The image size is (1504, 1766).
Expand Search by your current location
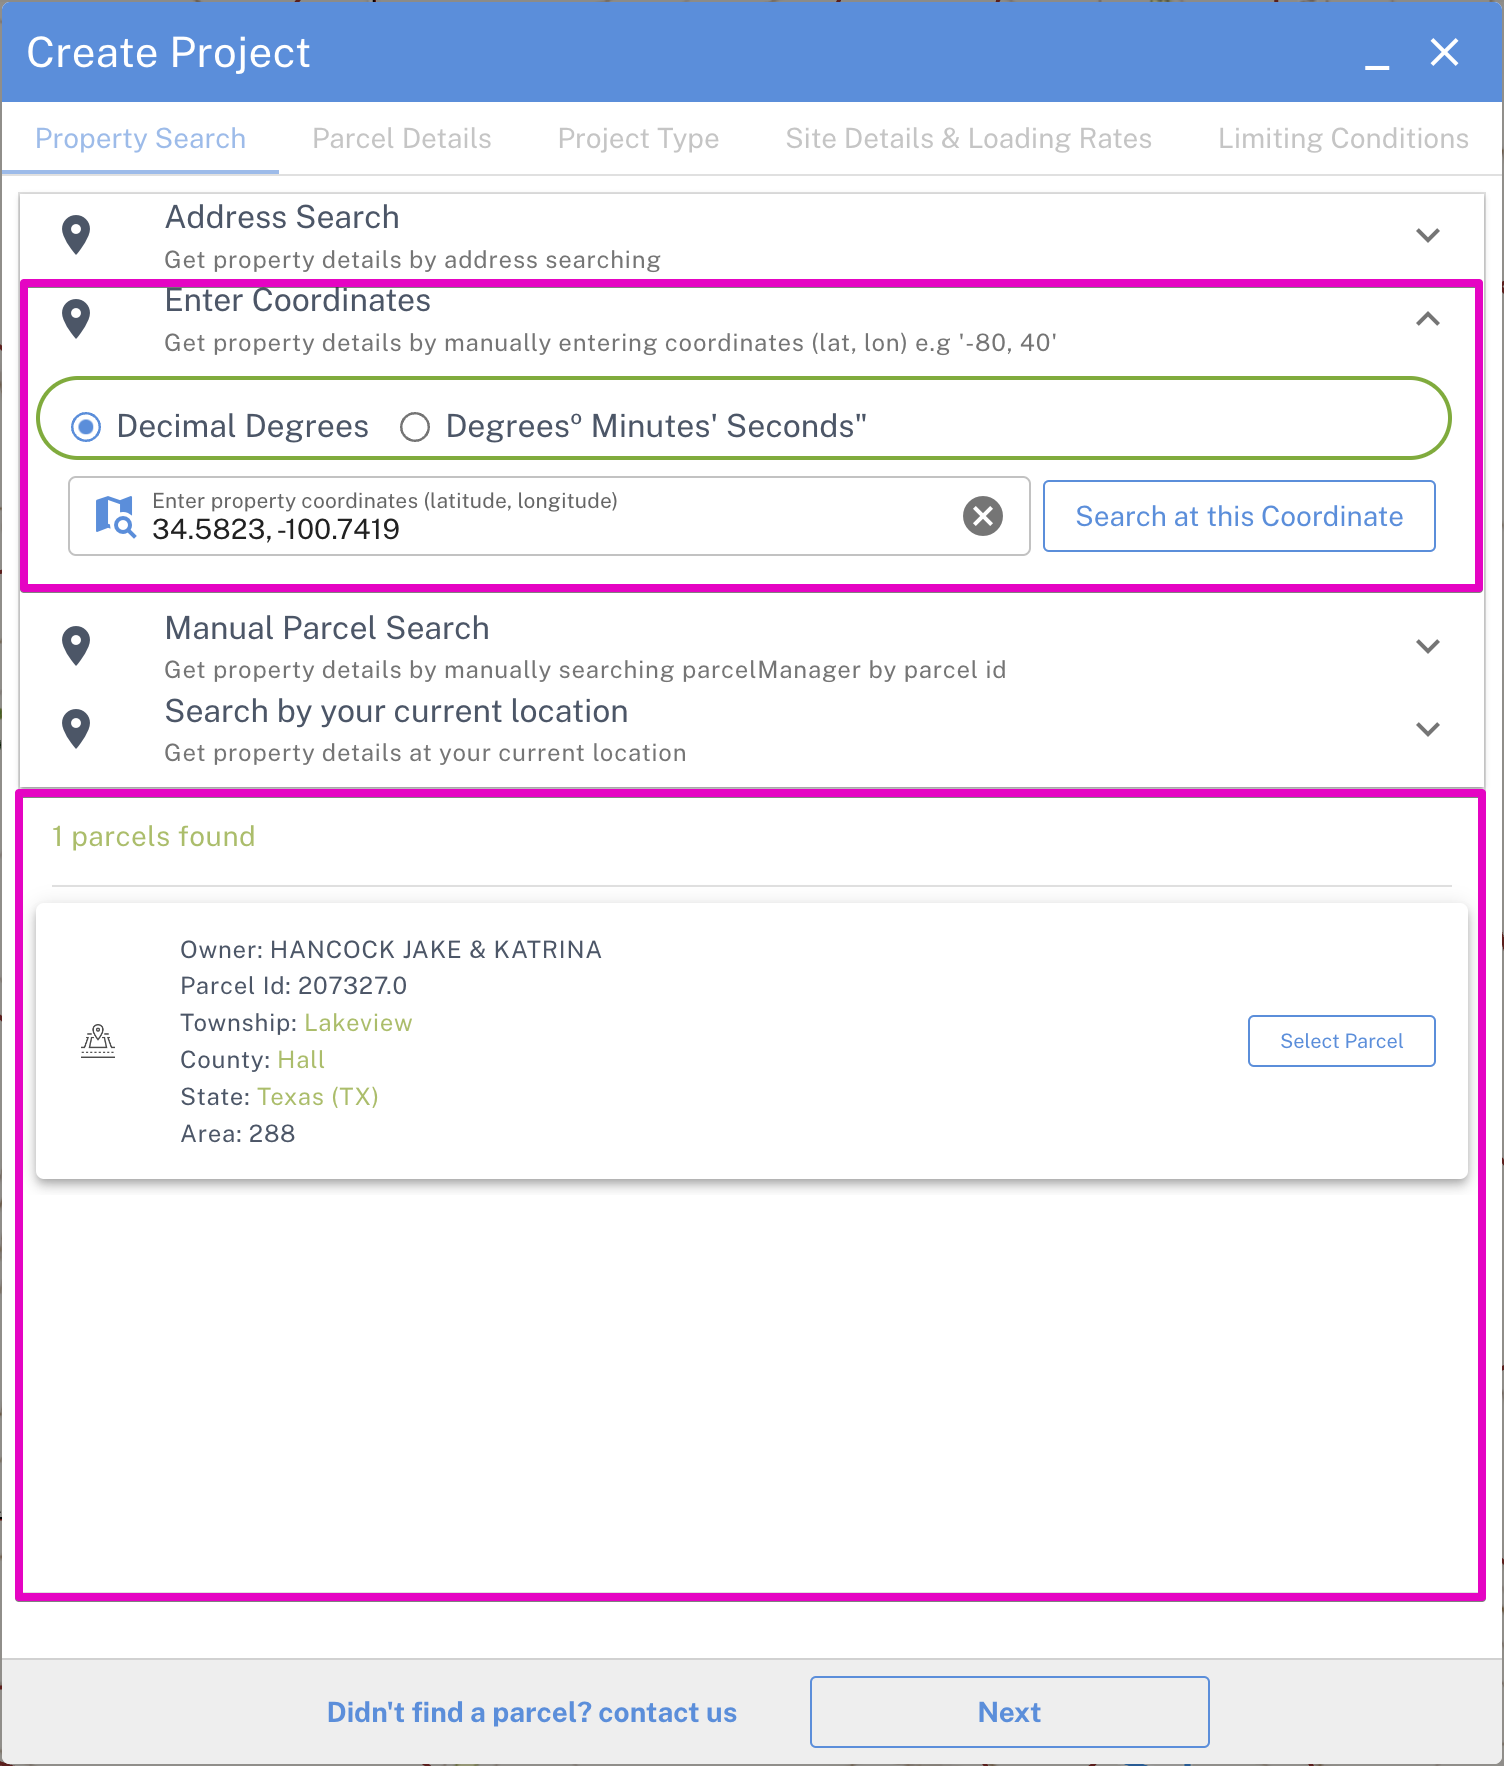pyautogui.click(x=1427, y=729)
